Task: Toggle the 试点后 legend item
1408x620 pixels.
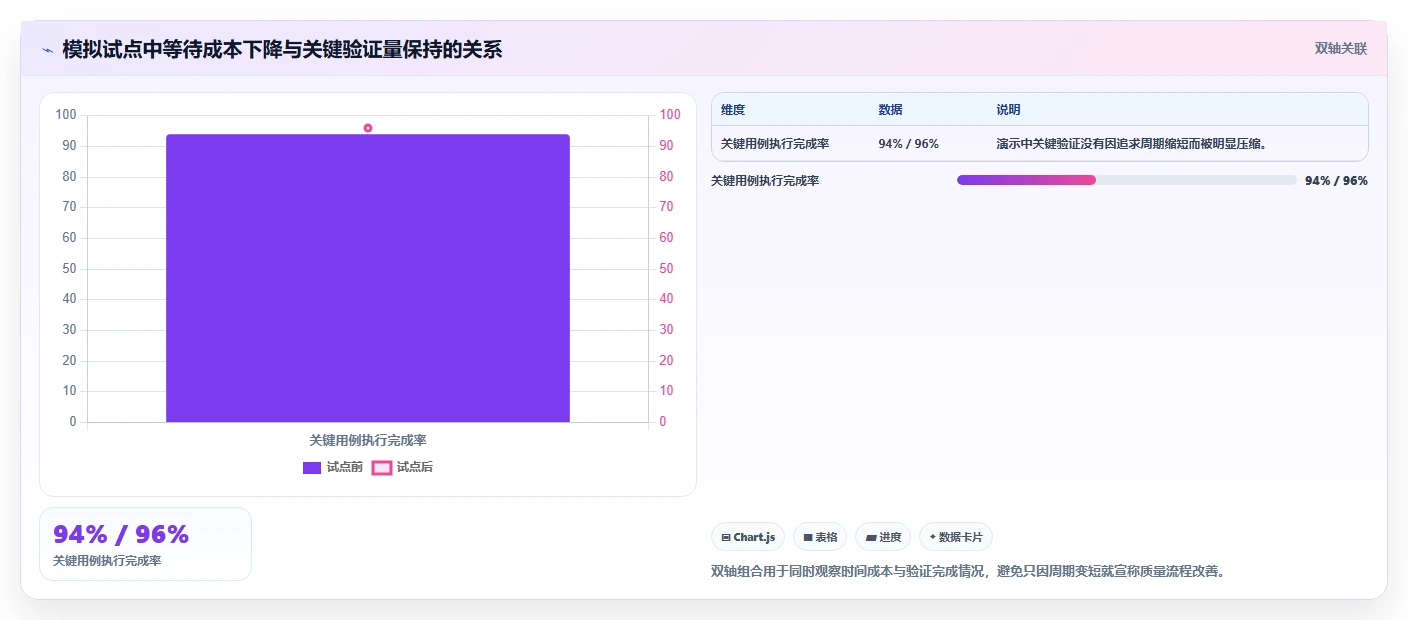Action: coord(402,467)
